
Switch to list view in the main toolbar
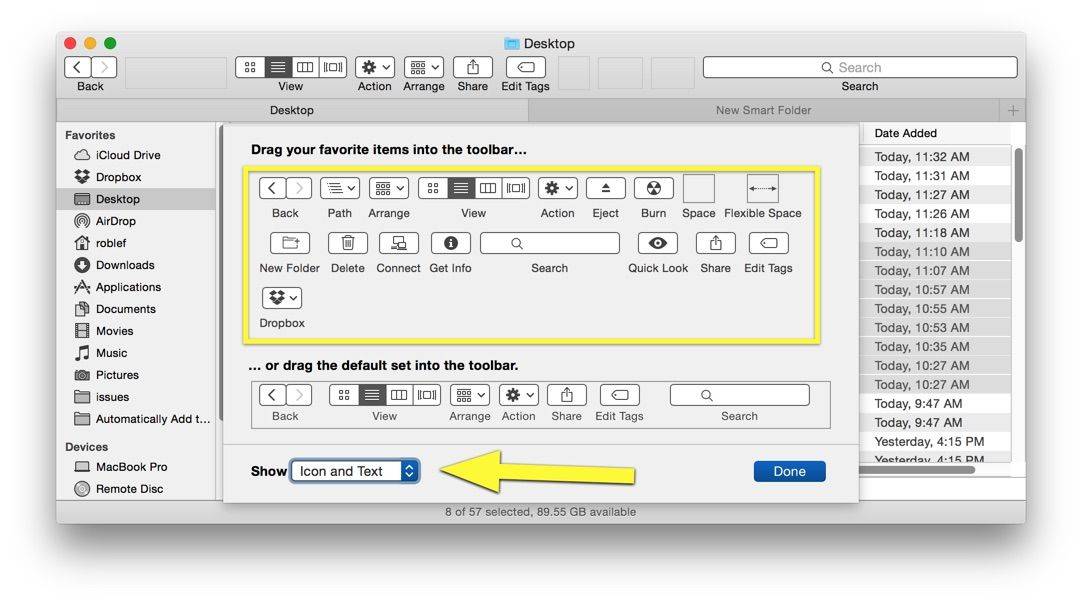278,67
